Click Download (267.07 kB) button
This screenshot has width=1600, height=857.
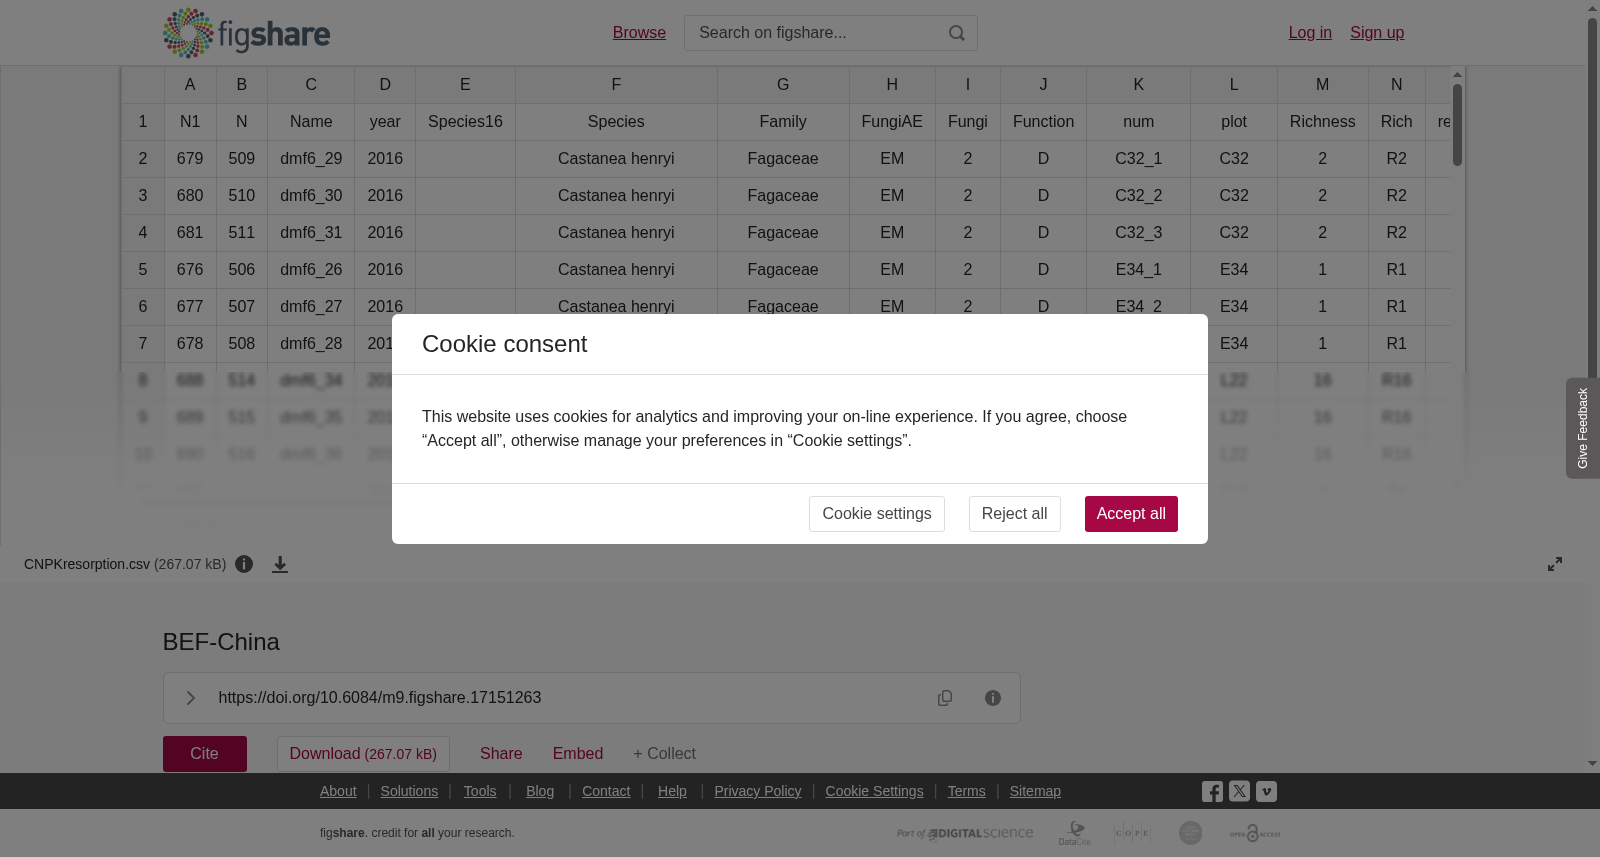coord(363,754)
